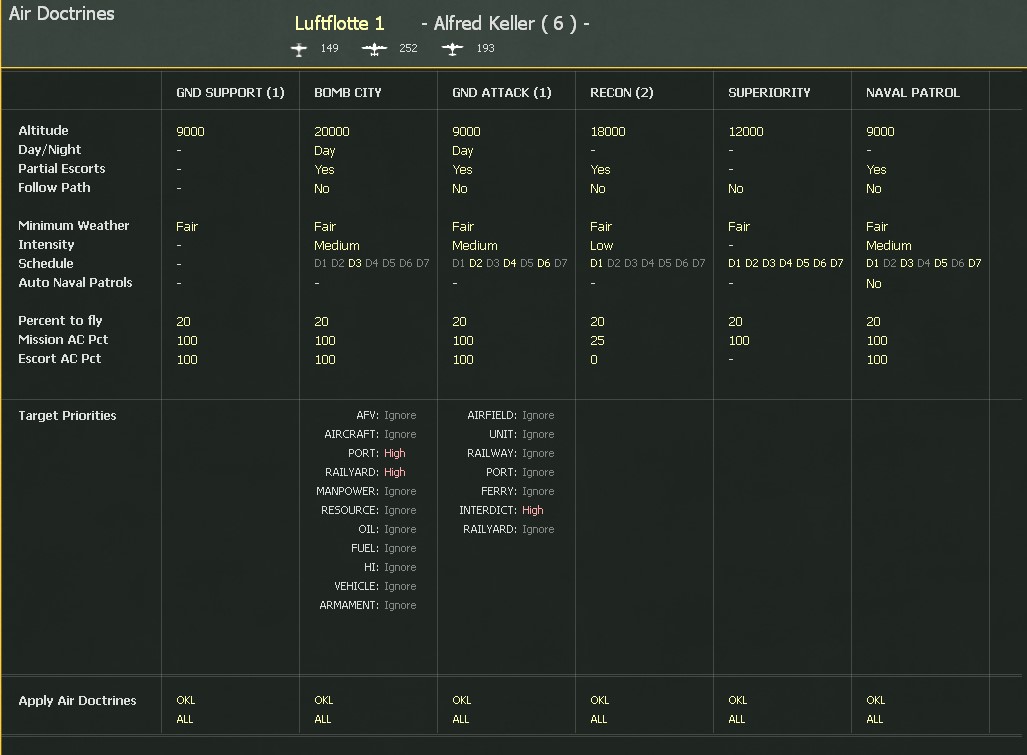Change PORT target priority High in Bomb City

point(394,453)
